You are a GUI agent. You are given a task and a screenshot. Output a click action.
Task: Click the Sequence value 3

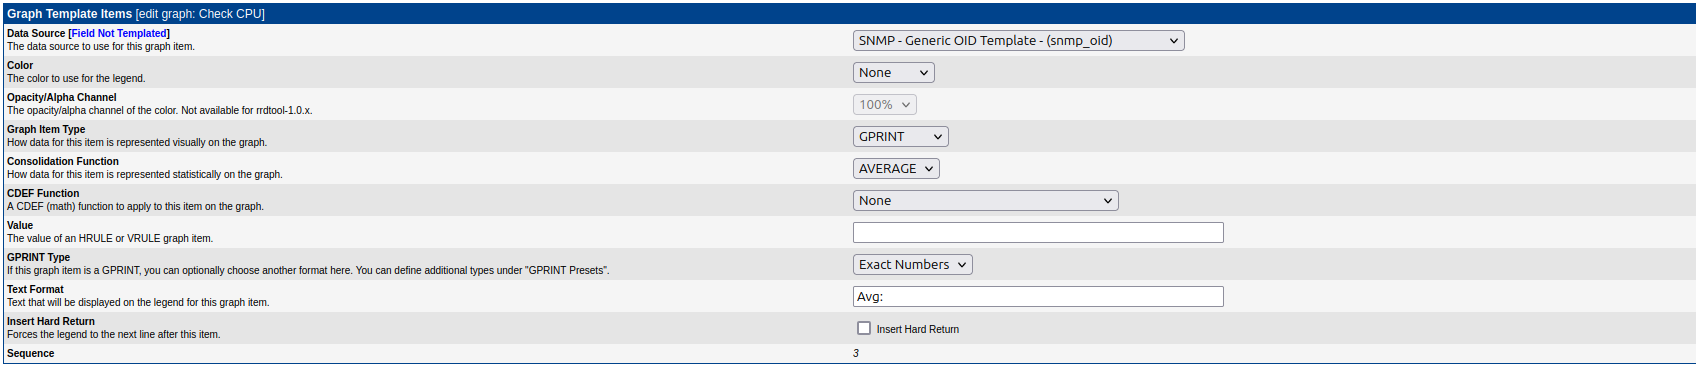pos(856,354)
